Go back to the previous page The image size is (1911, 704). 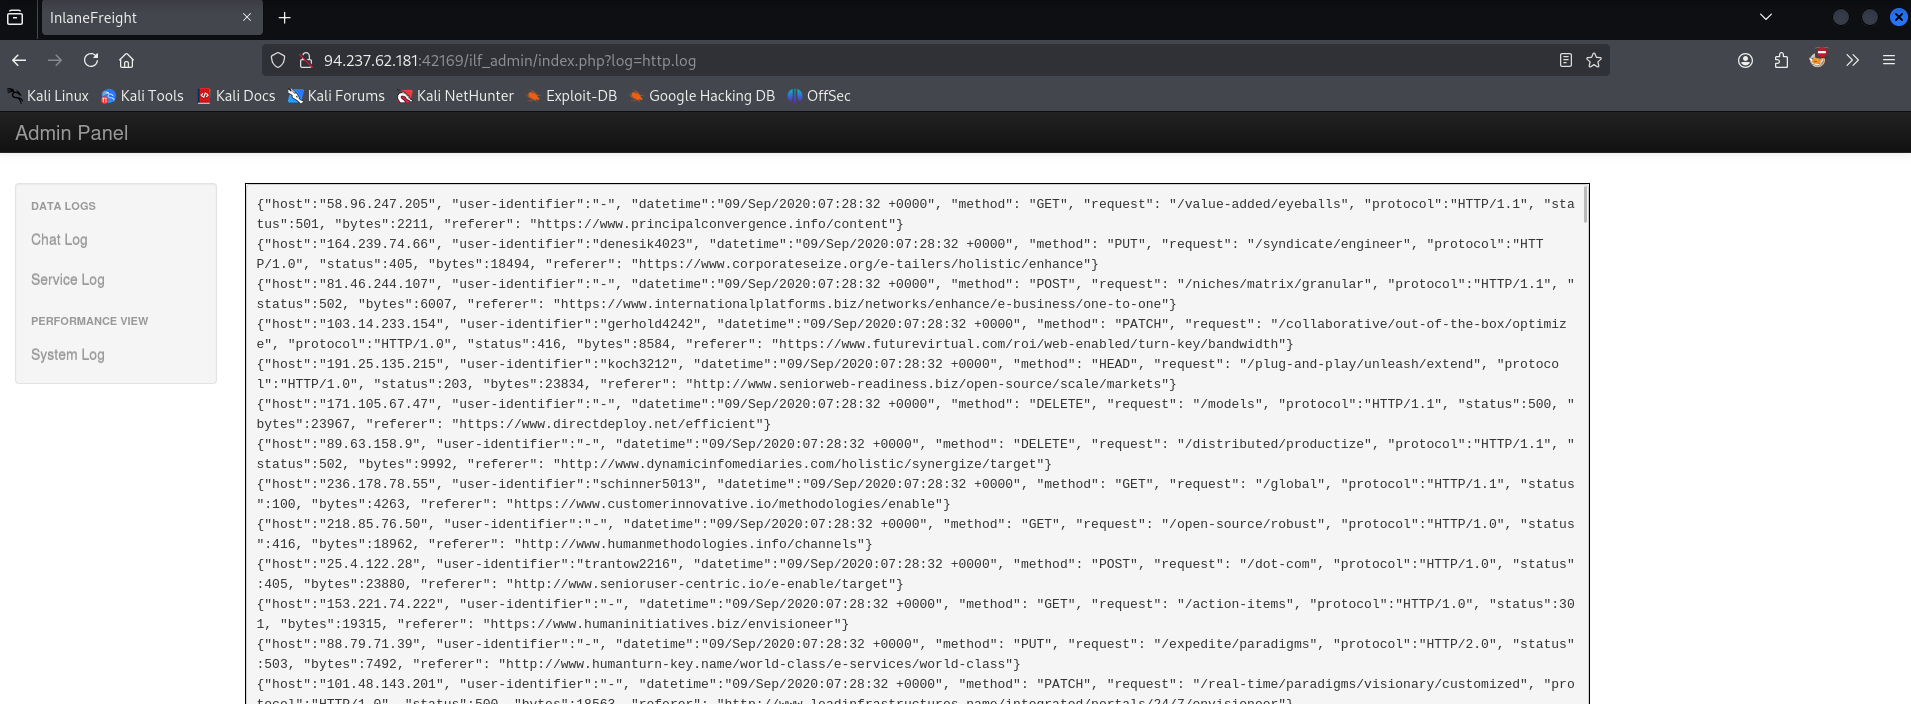19,60
